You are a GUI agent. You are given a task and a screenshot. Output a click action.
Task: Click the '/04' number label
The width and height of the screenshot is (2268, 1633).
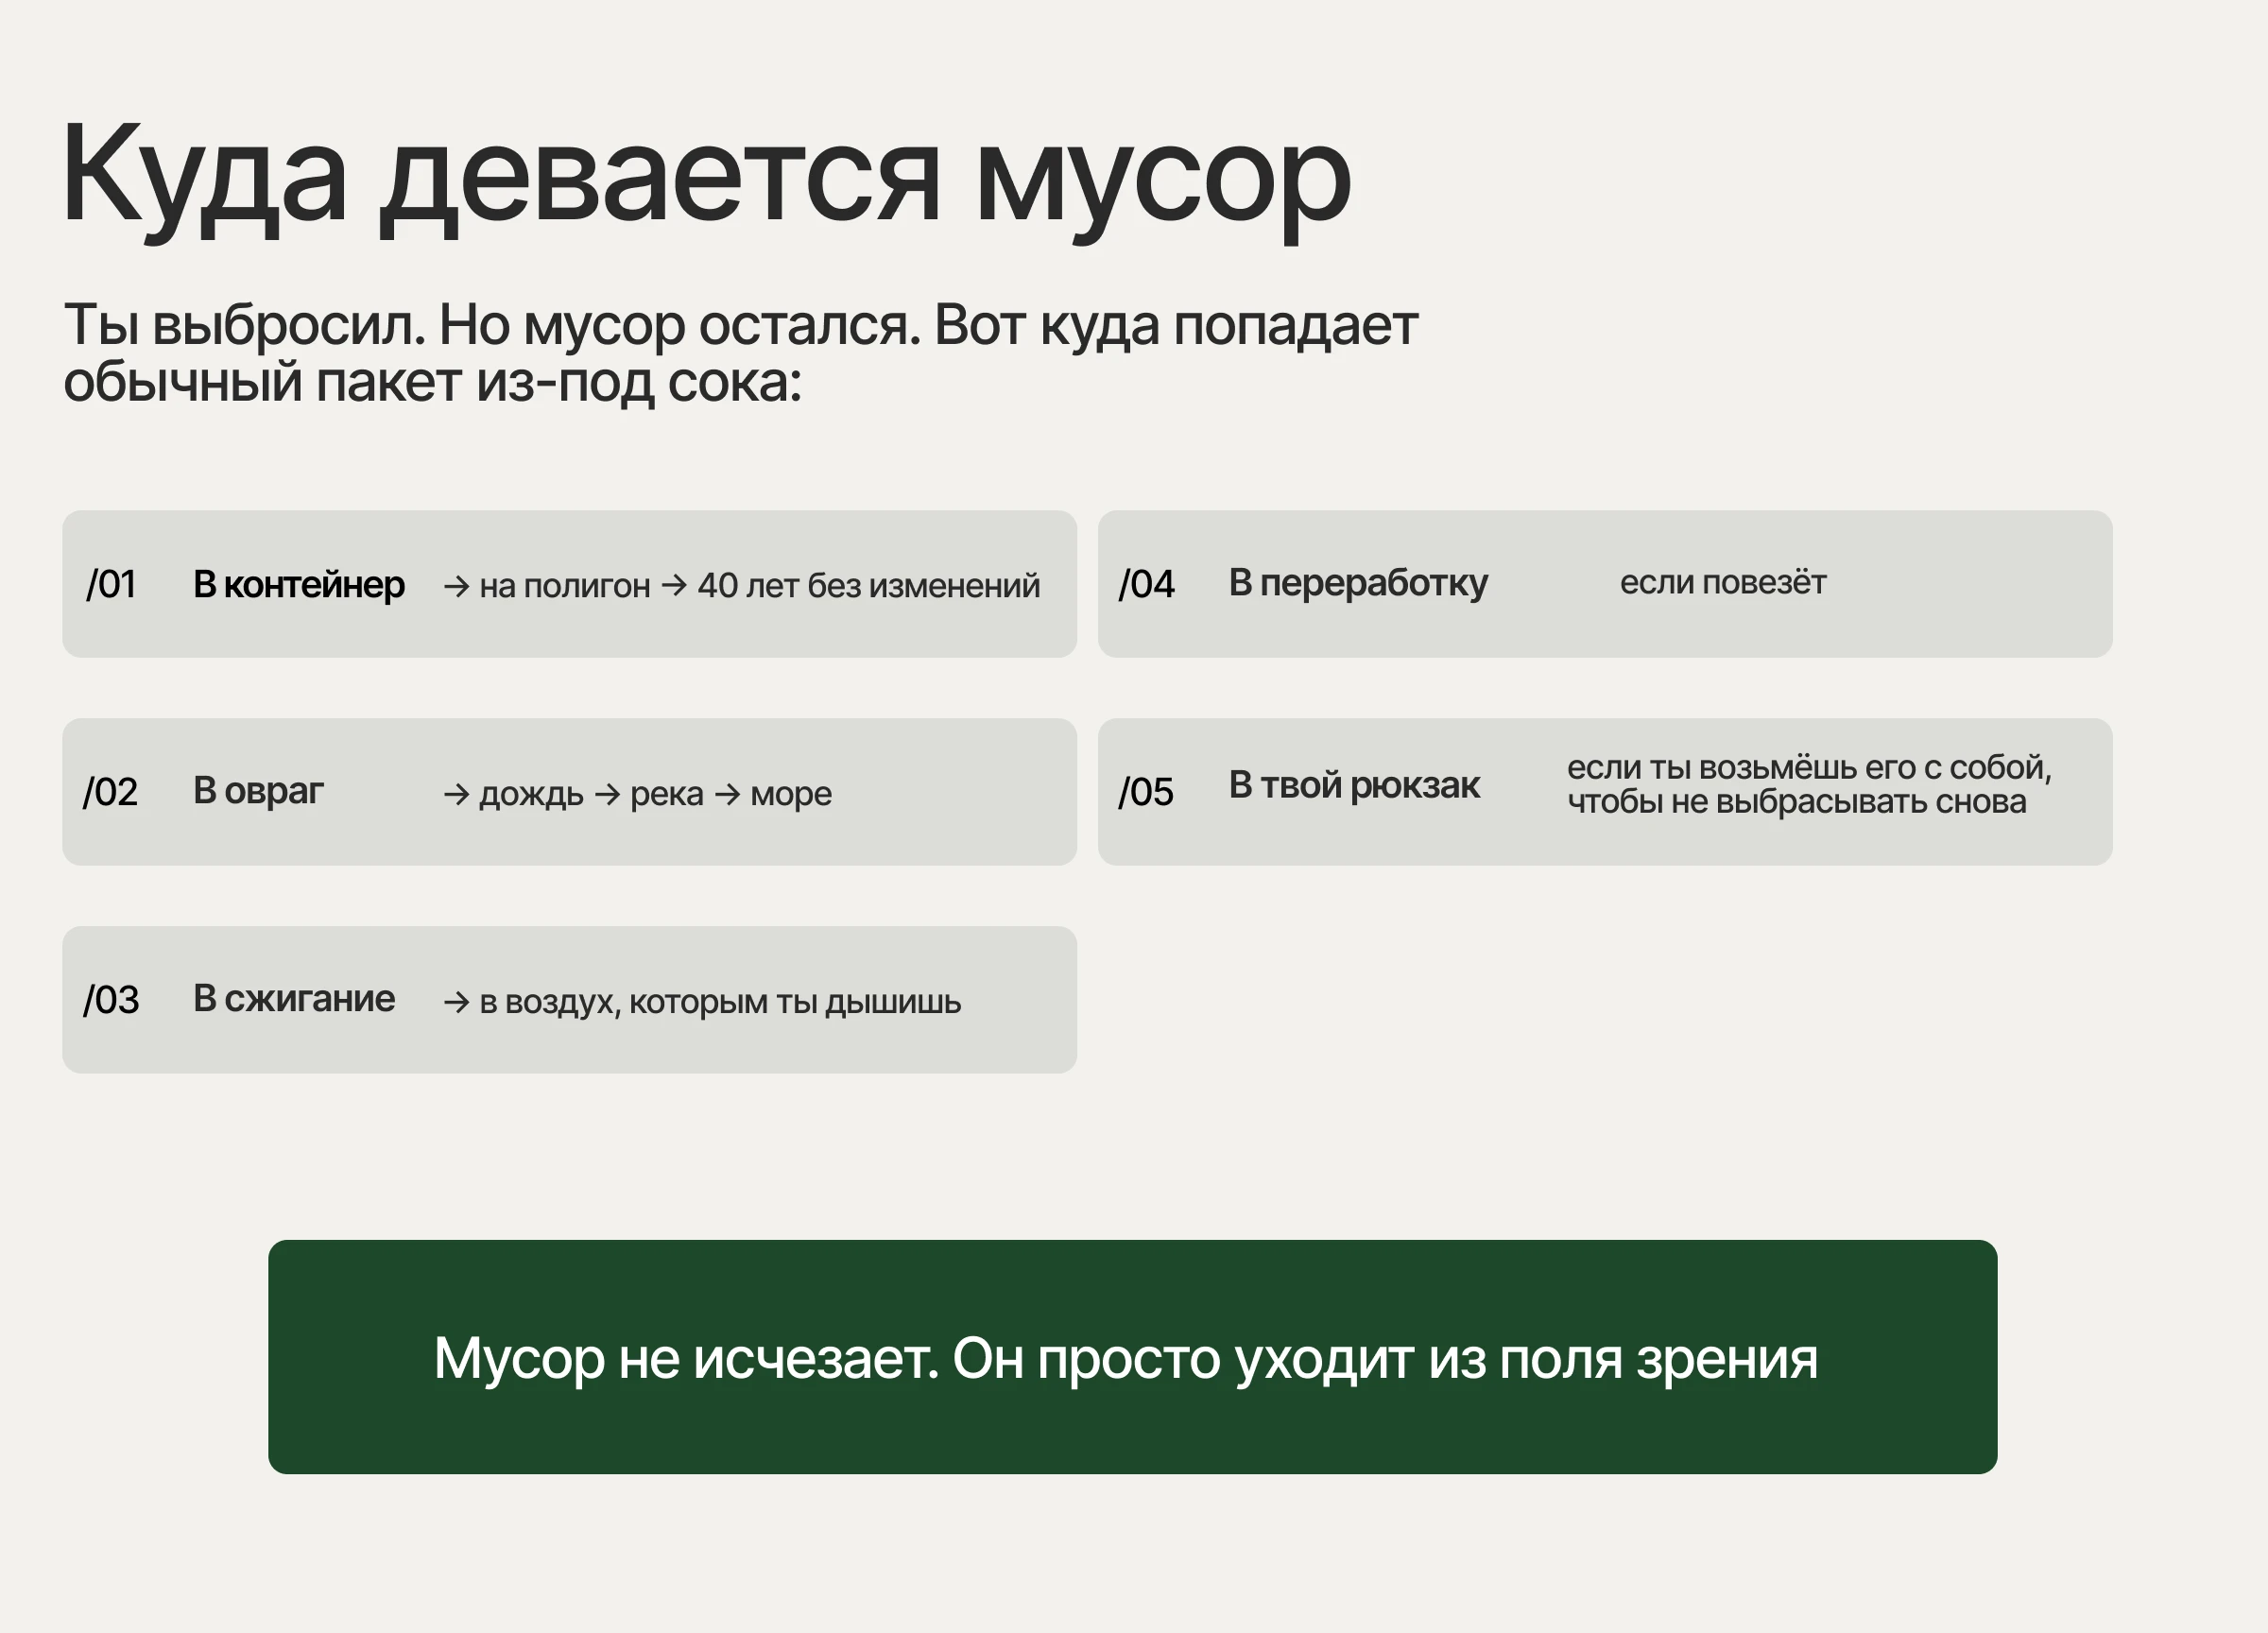coord(1146,584)
